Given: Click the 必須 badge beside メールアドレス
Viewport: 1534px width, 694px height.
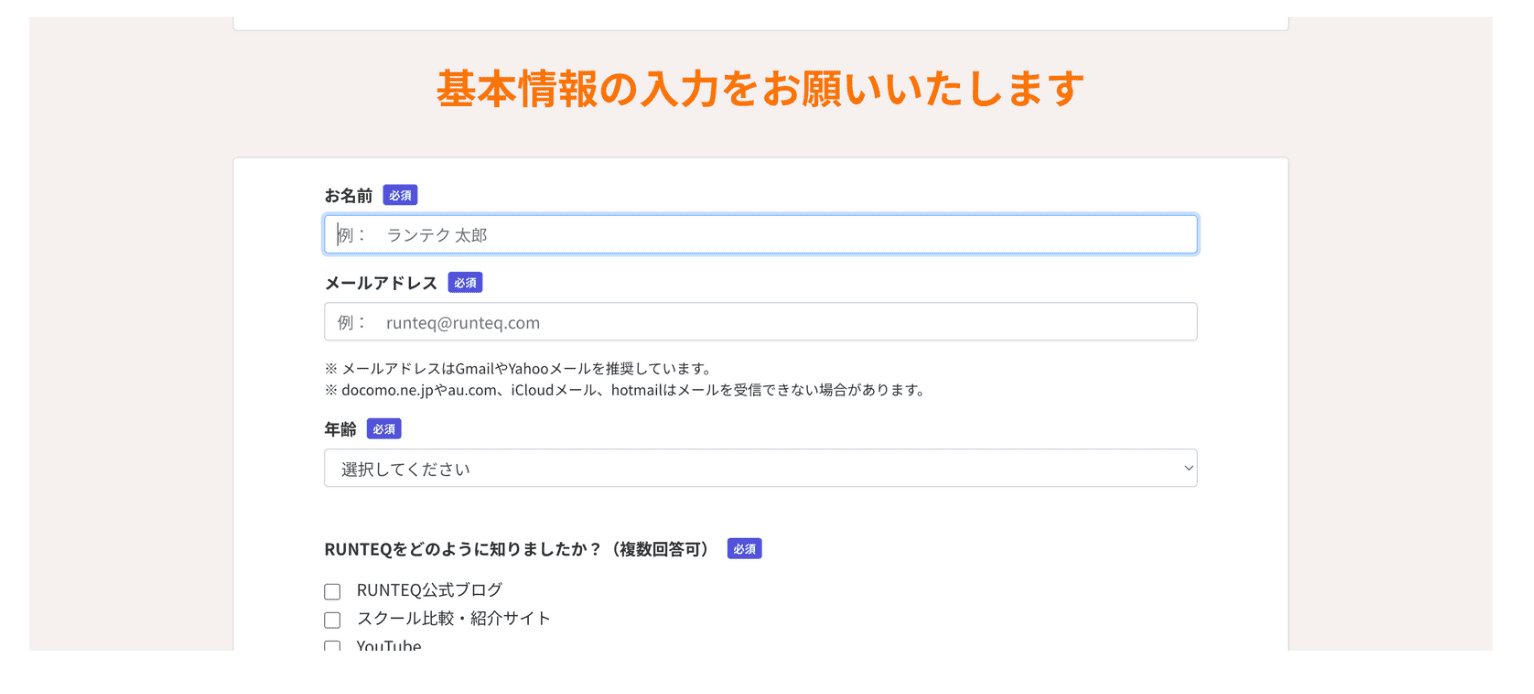Looking at the screenshot, I should point(465,283).
